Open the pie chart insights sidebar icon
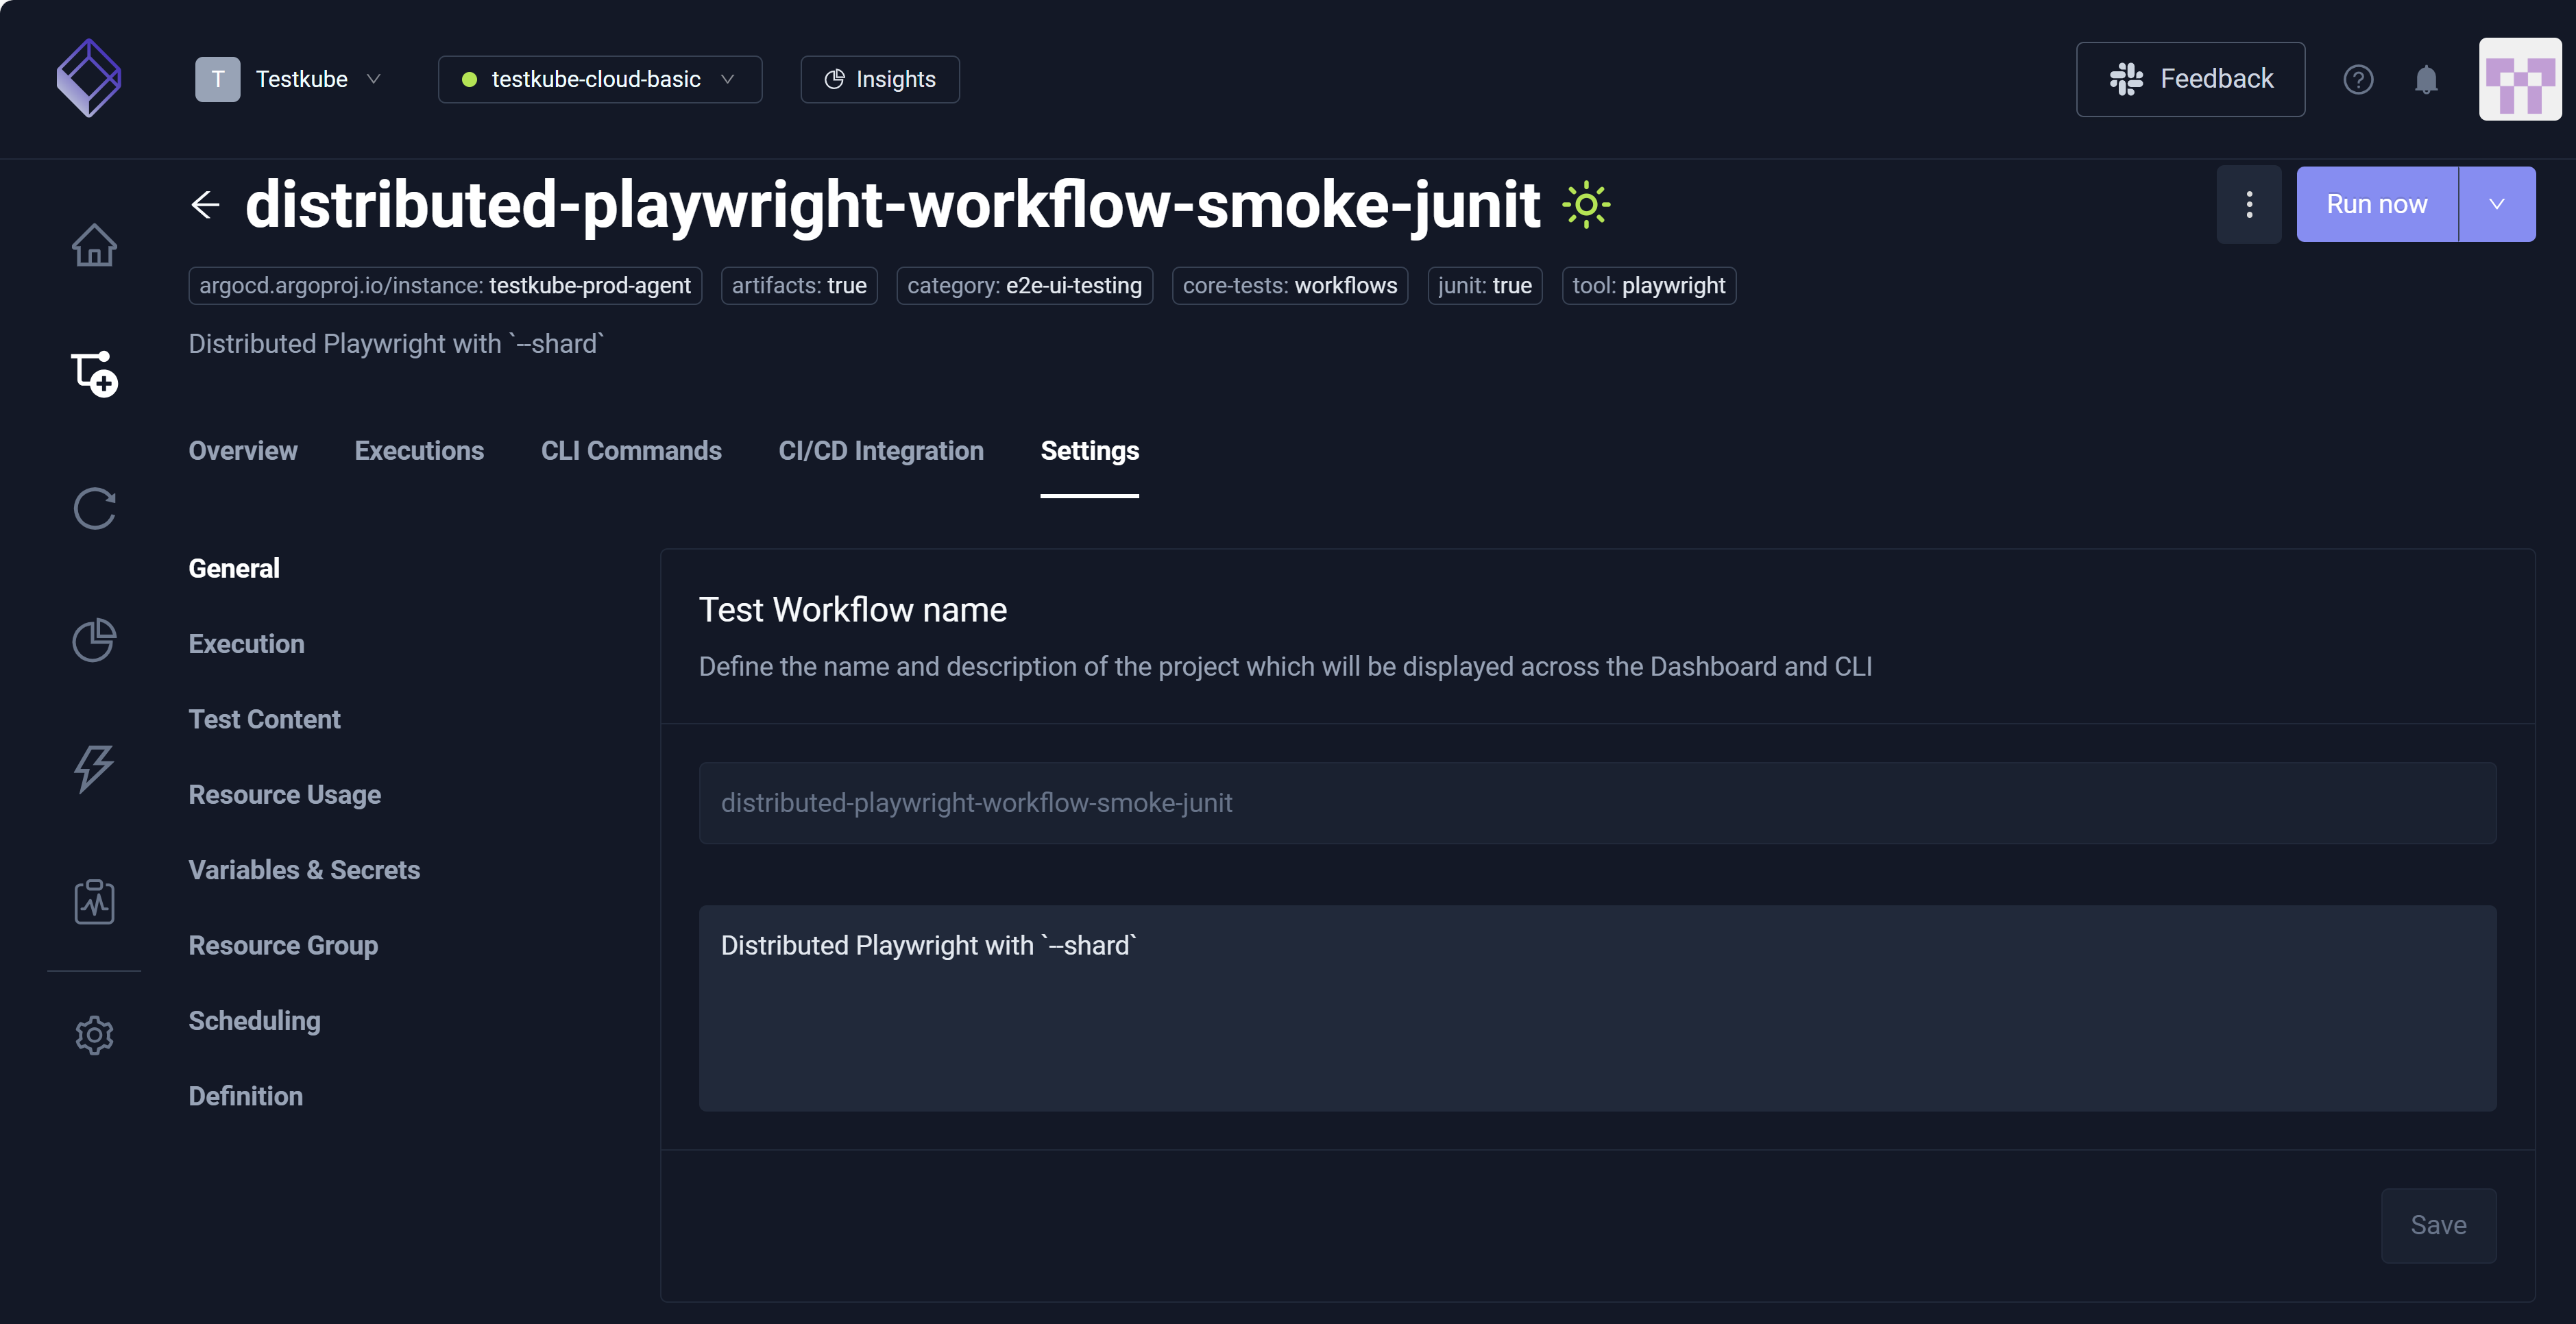The image size is (2576, 1324). point(94,640)
